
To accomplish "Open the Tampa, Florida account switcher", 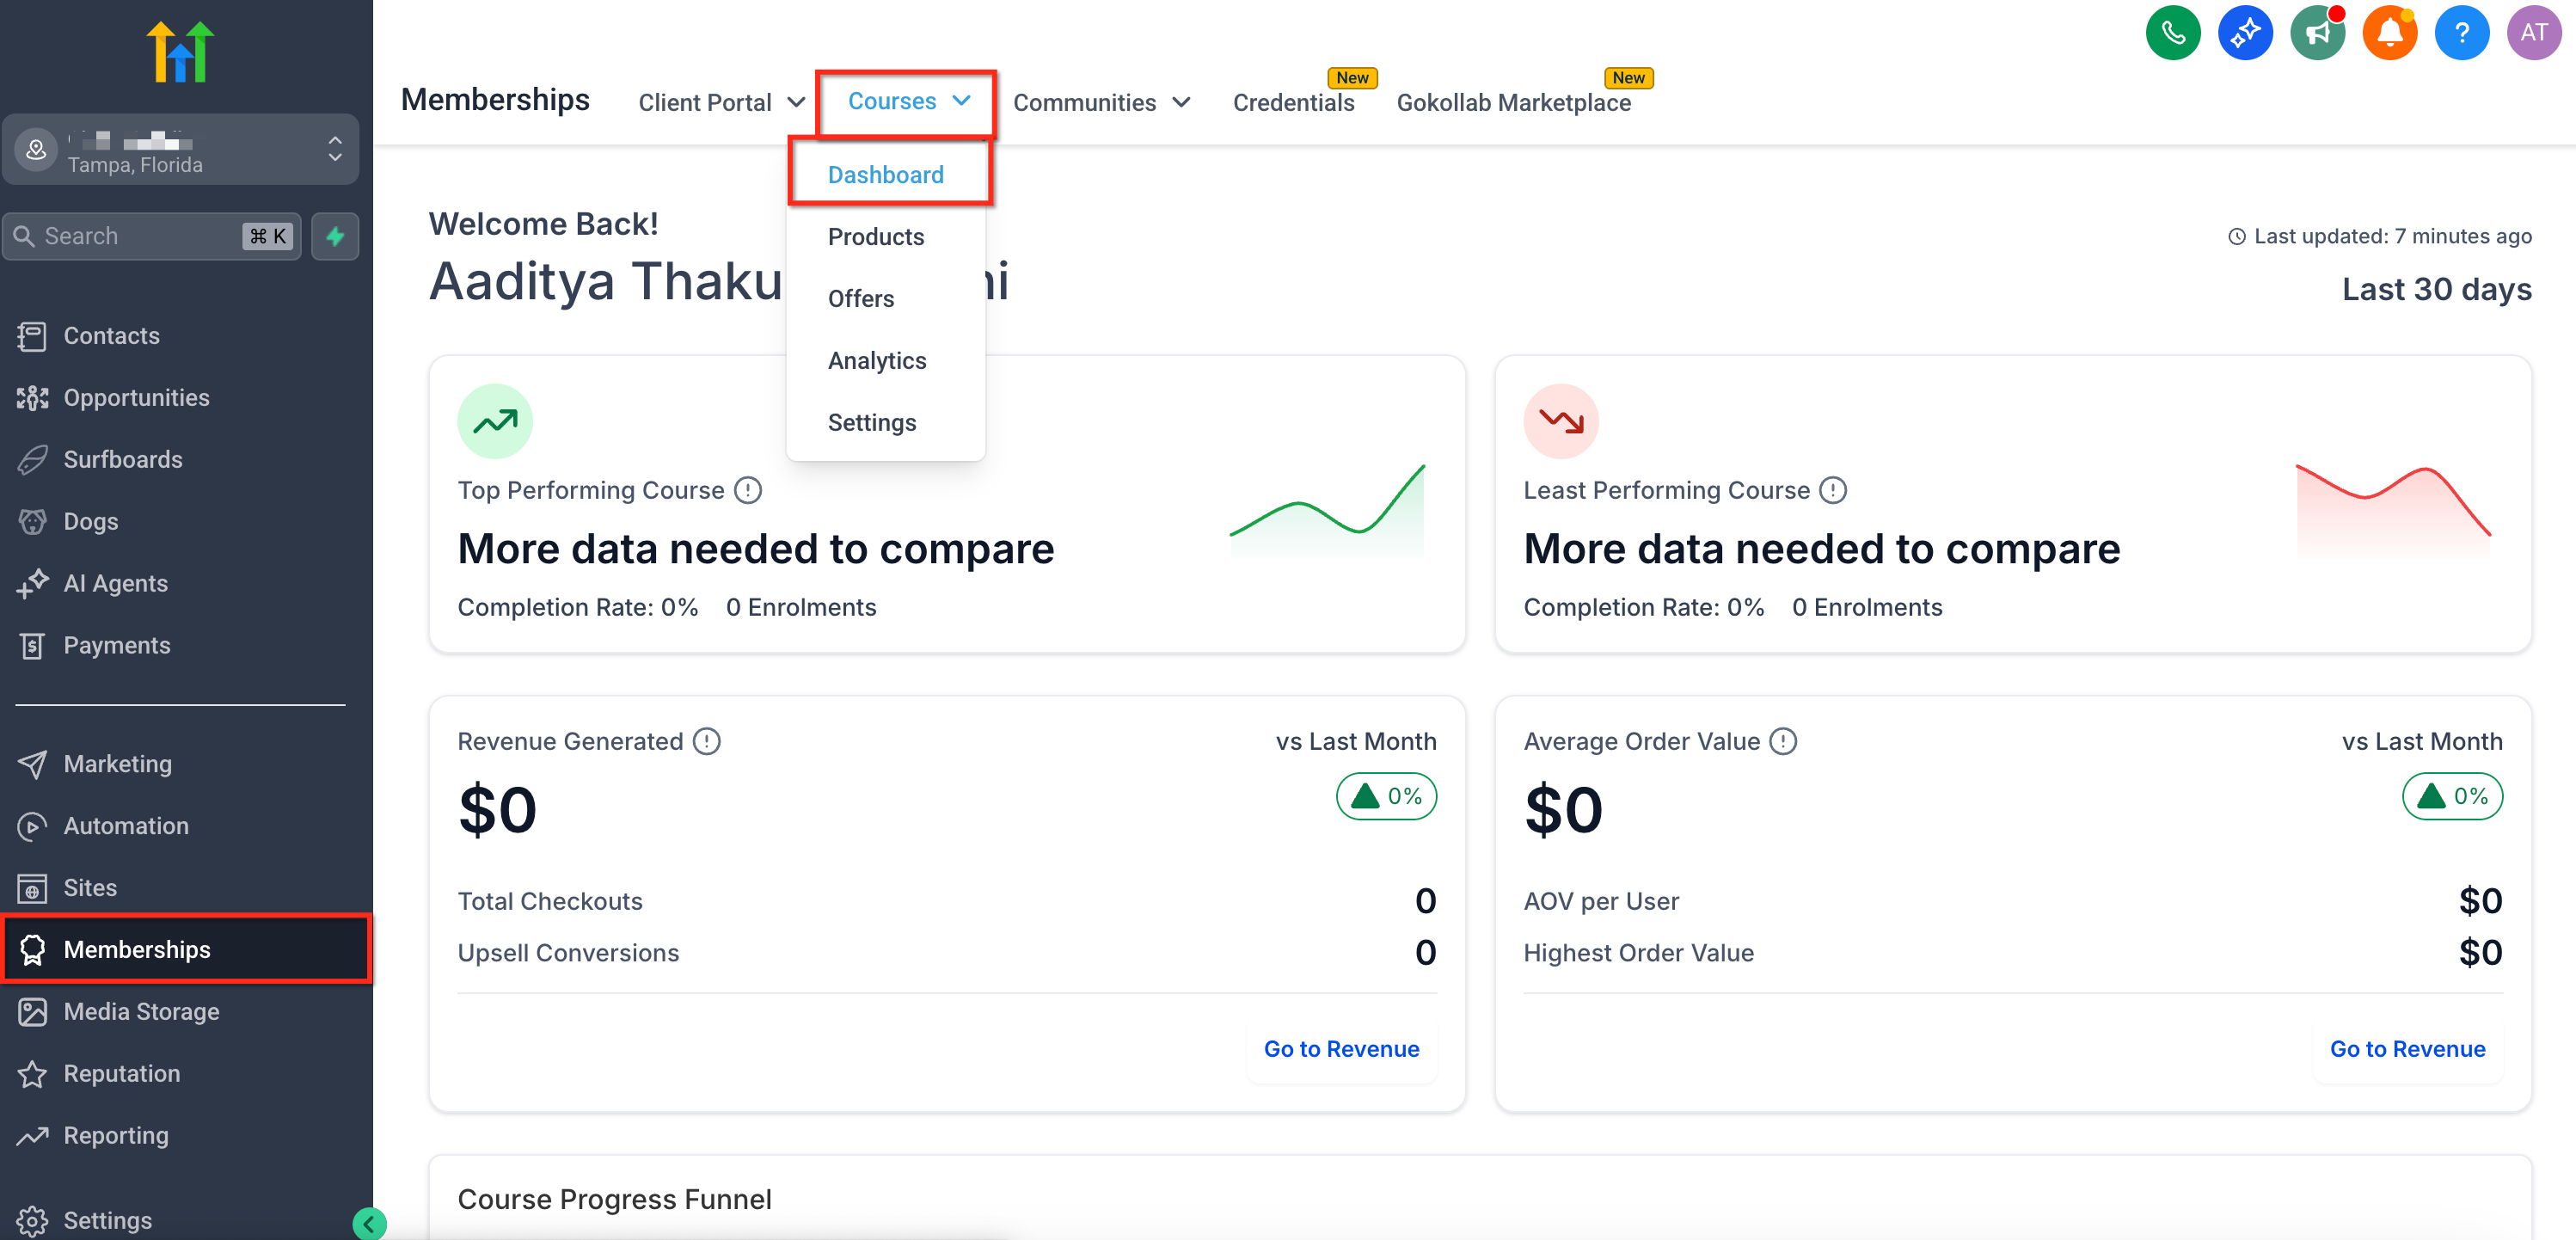I will [x=180, y=150].
